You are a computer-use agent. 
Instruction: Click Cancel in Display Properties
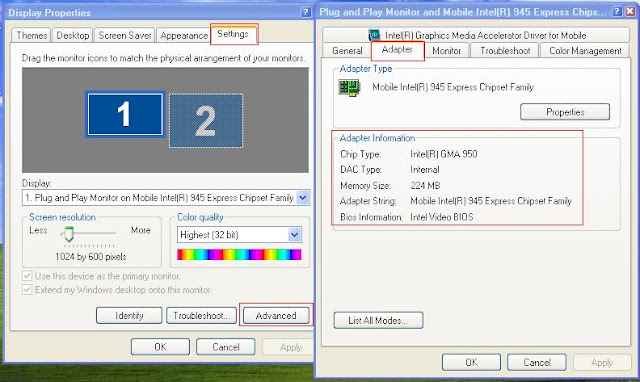pos(226,347)
